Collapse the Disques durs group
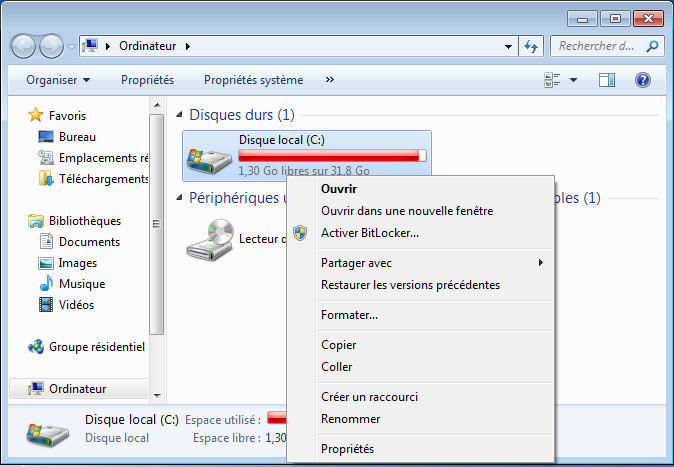The height and width of the screenshot is (467, 674). [x=179, y=114]
